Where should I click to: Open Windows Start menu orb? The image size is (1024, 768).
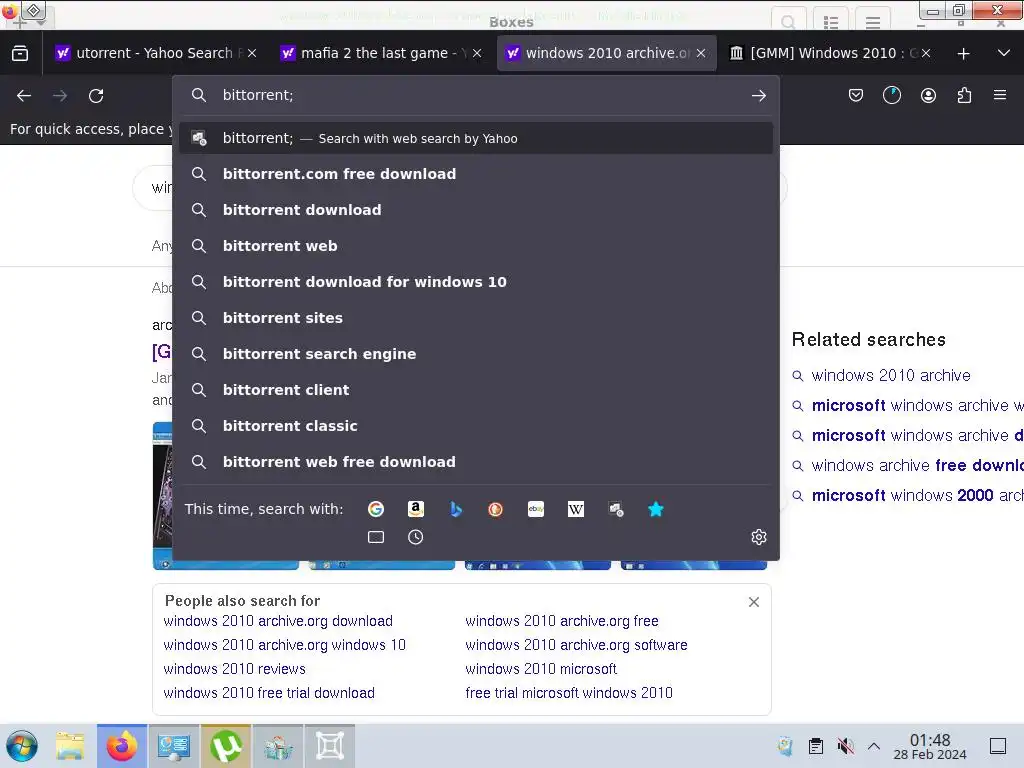tap(22, 746)
